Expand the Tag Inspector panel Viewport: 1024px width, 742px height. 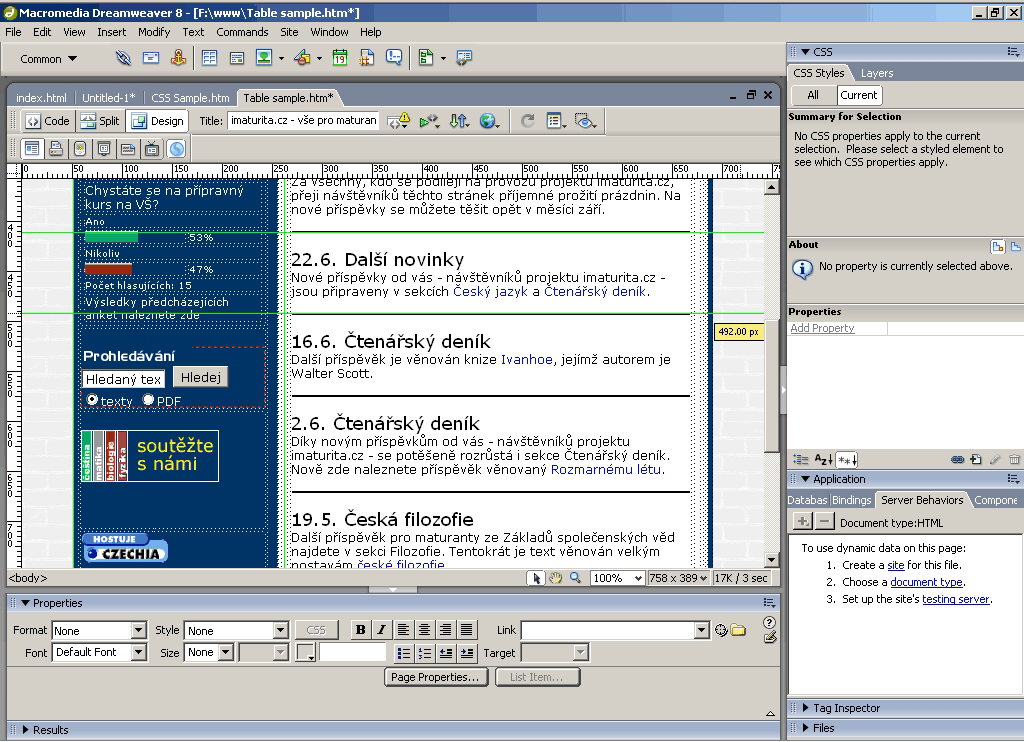805,708
